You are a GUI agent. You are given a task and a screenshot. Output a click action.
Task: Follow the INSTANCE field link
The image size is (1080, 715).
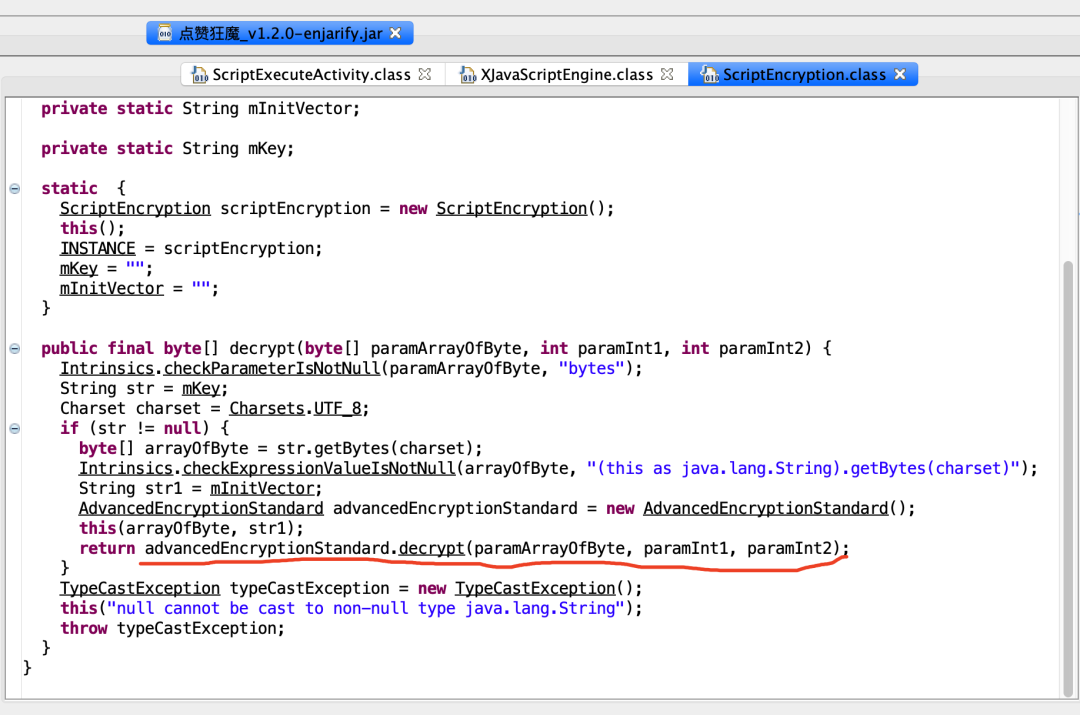pos(98,248)
